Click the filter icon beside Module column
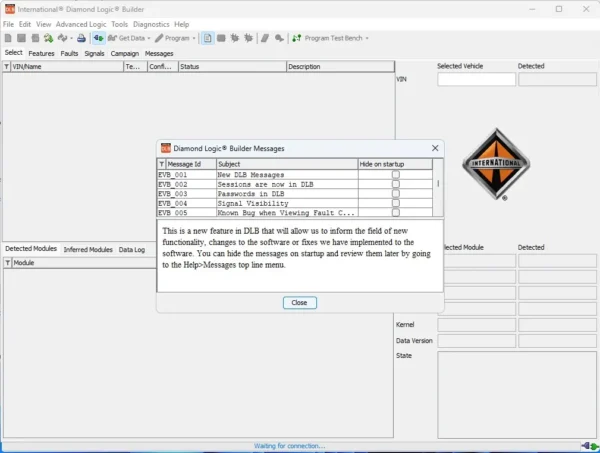The height and width of the screenshot is (453, 600). (x=8, y=263)
